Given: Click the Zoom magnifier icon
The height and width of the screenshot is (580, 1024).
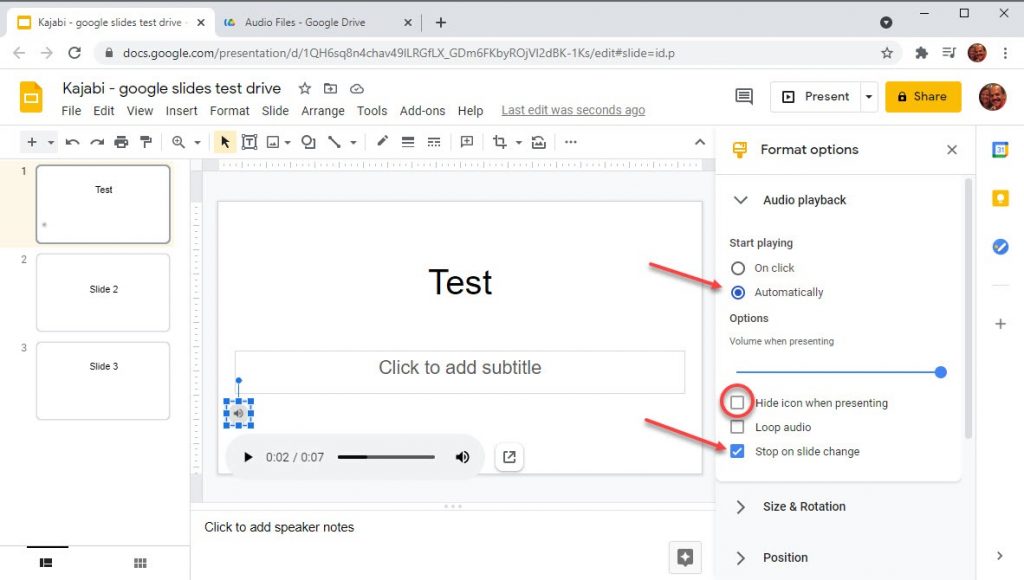Looking at the screenshot, I should point(178,142).
